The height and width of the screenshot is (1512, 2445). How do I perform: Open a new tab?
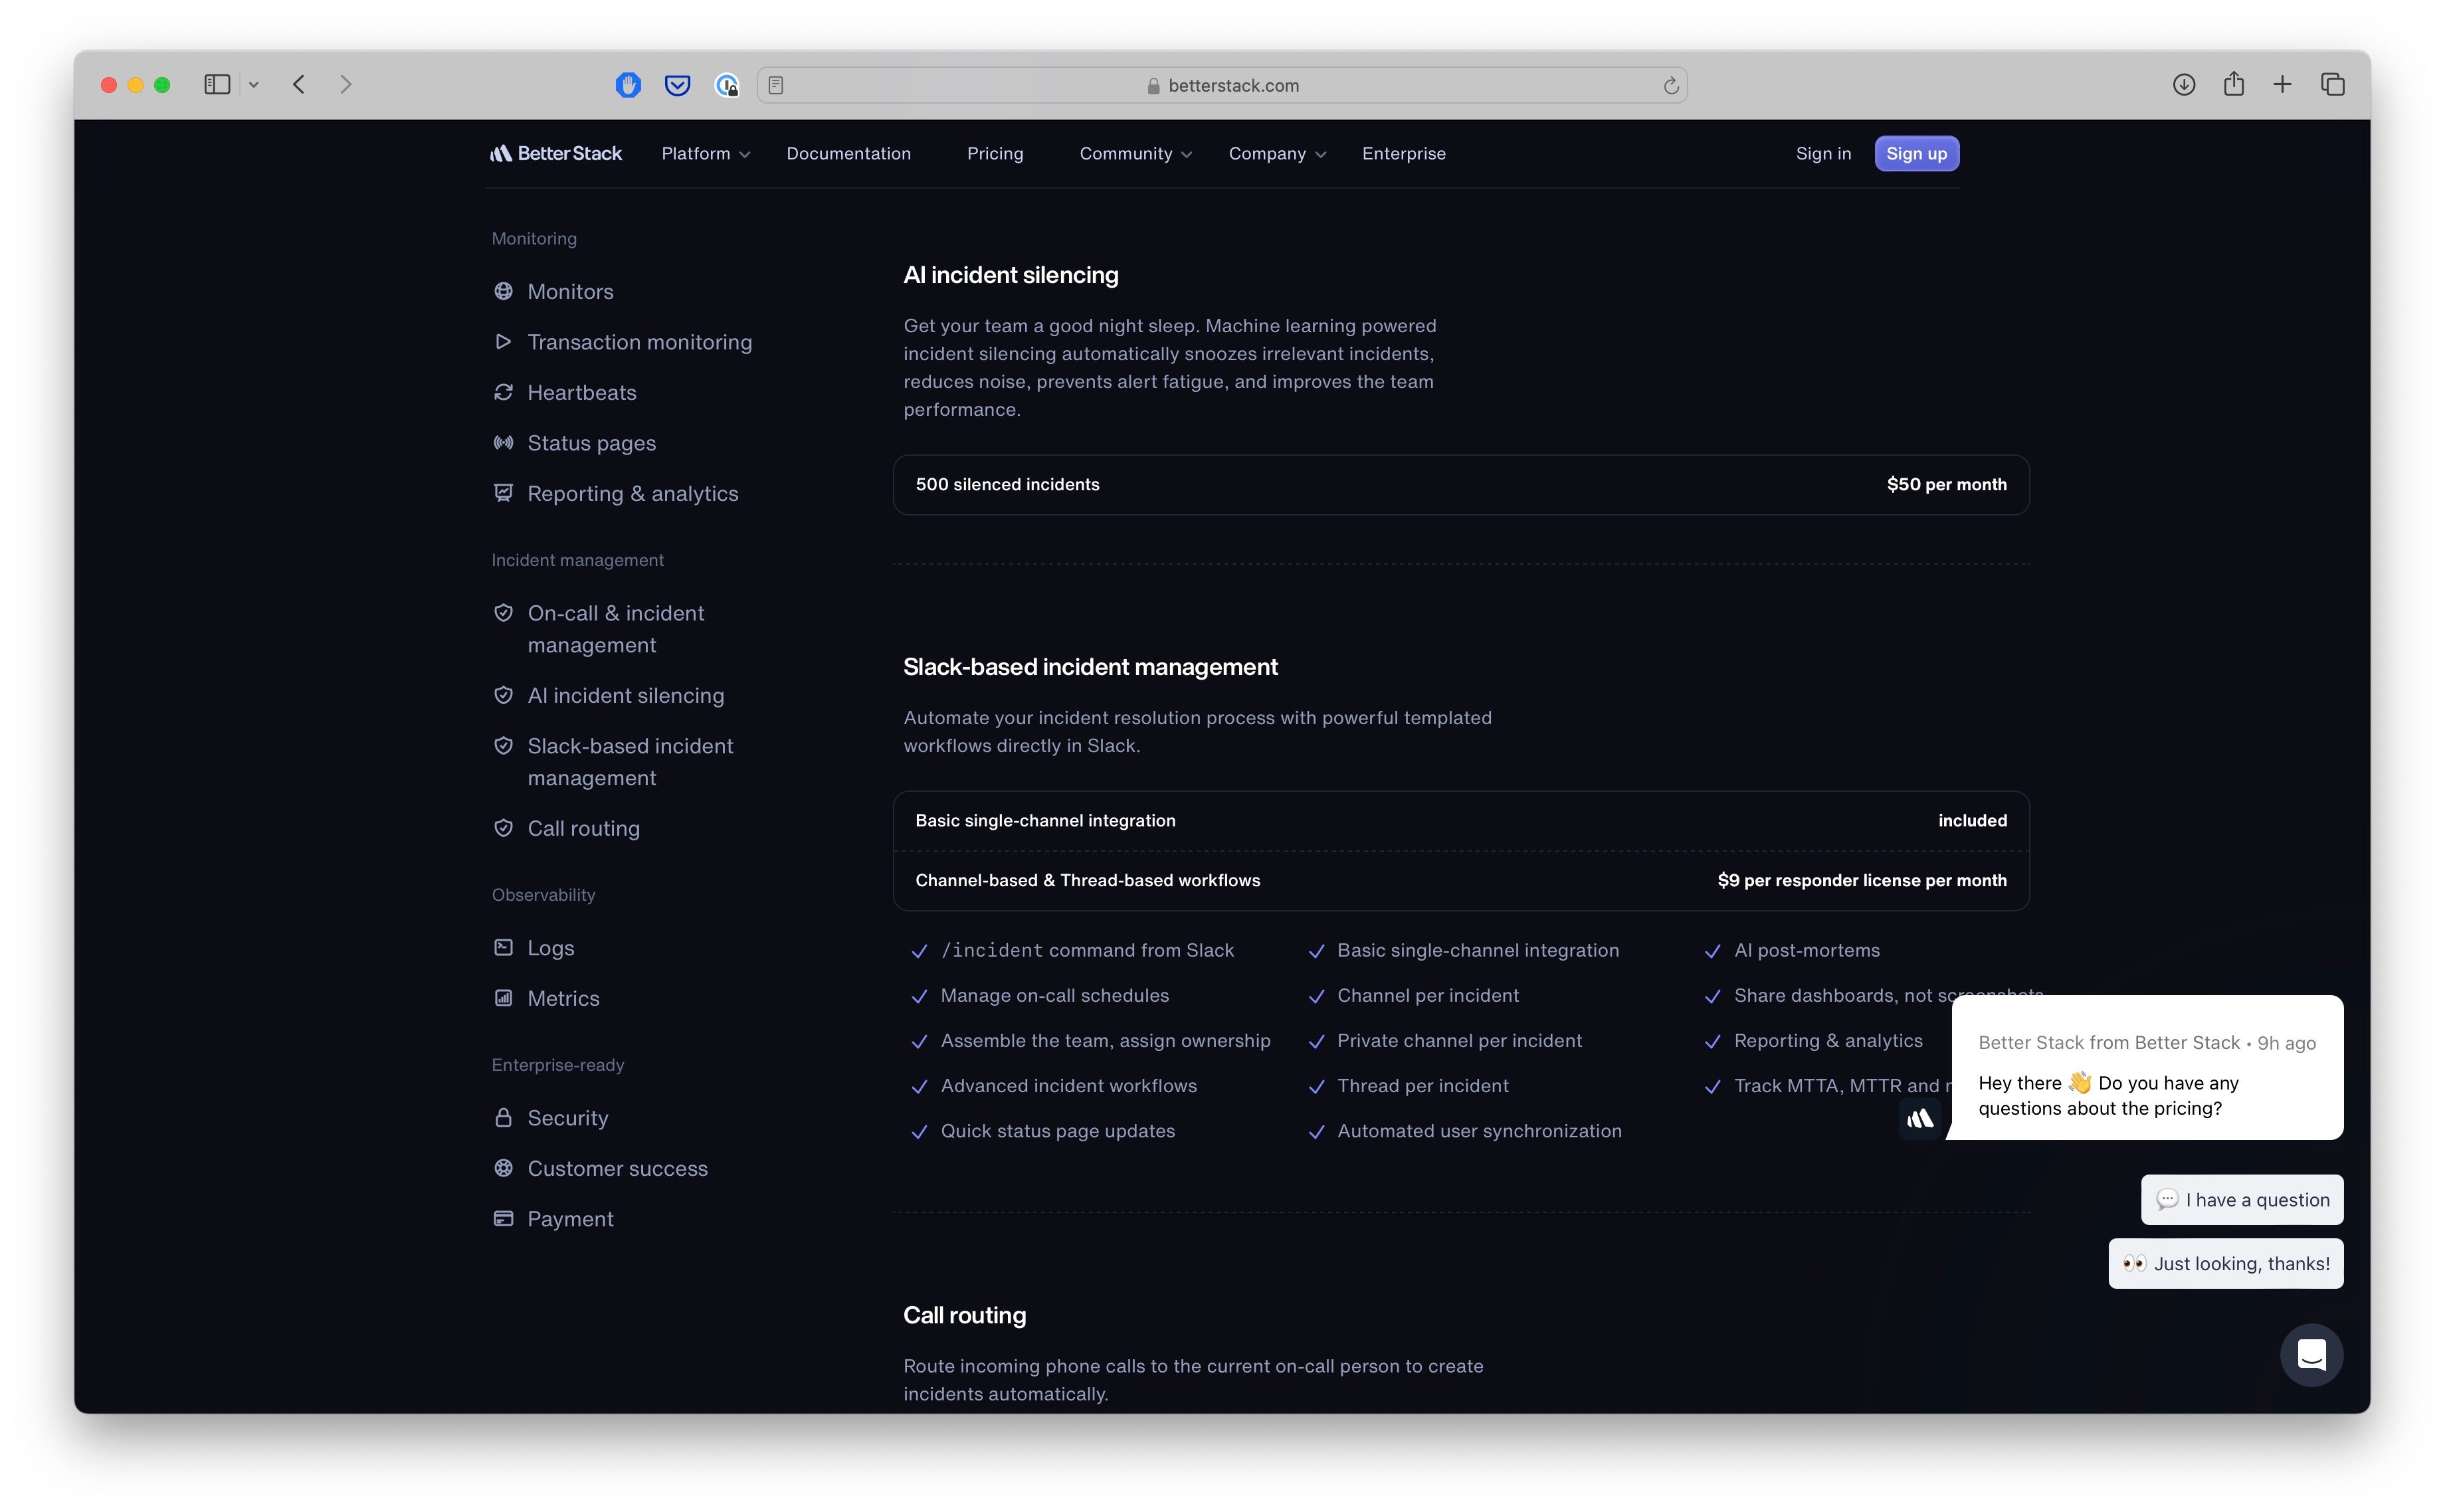[x=2282, y=85]
